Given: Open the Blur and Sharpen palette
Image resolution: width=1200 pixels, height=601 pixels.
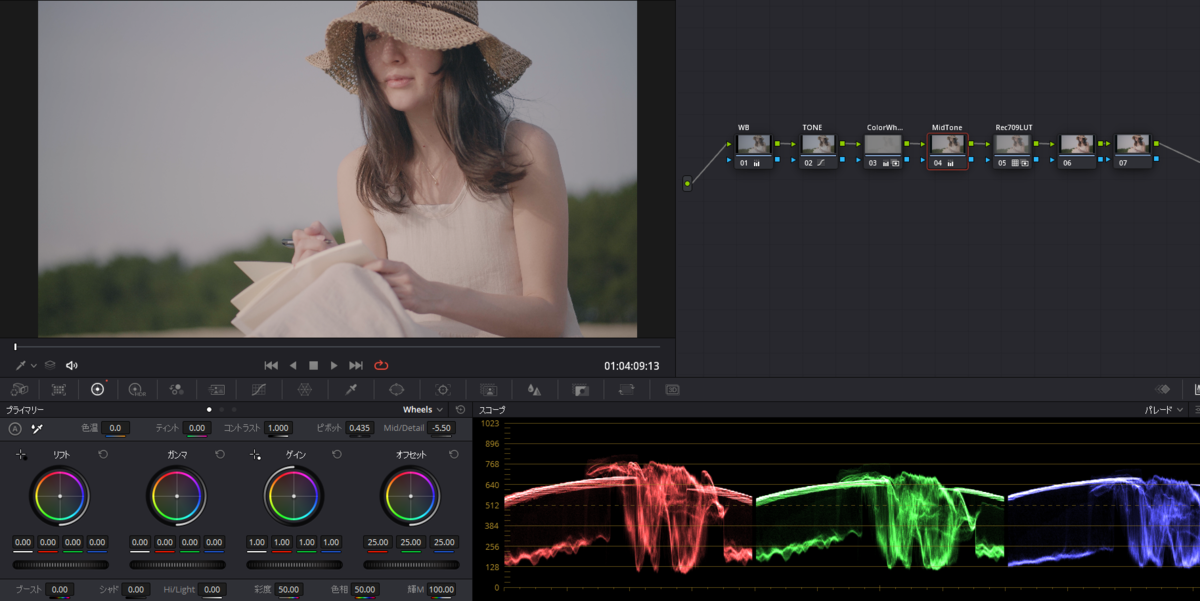Looking at the screenshot, I should (534, 389).
